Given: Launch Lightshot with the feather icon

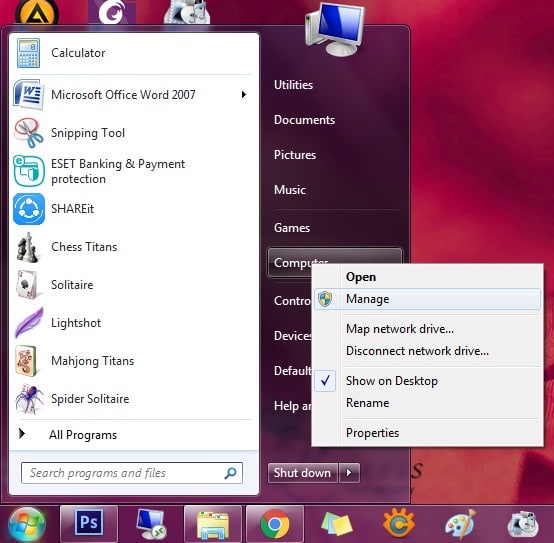Looking at the screenshot, I should 29,323.
